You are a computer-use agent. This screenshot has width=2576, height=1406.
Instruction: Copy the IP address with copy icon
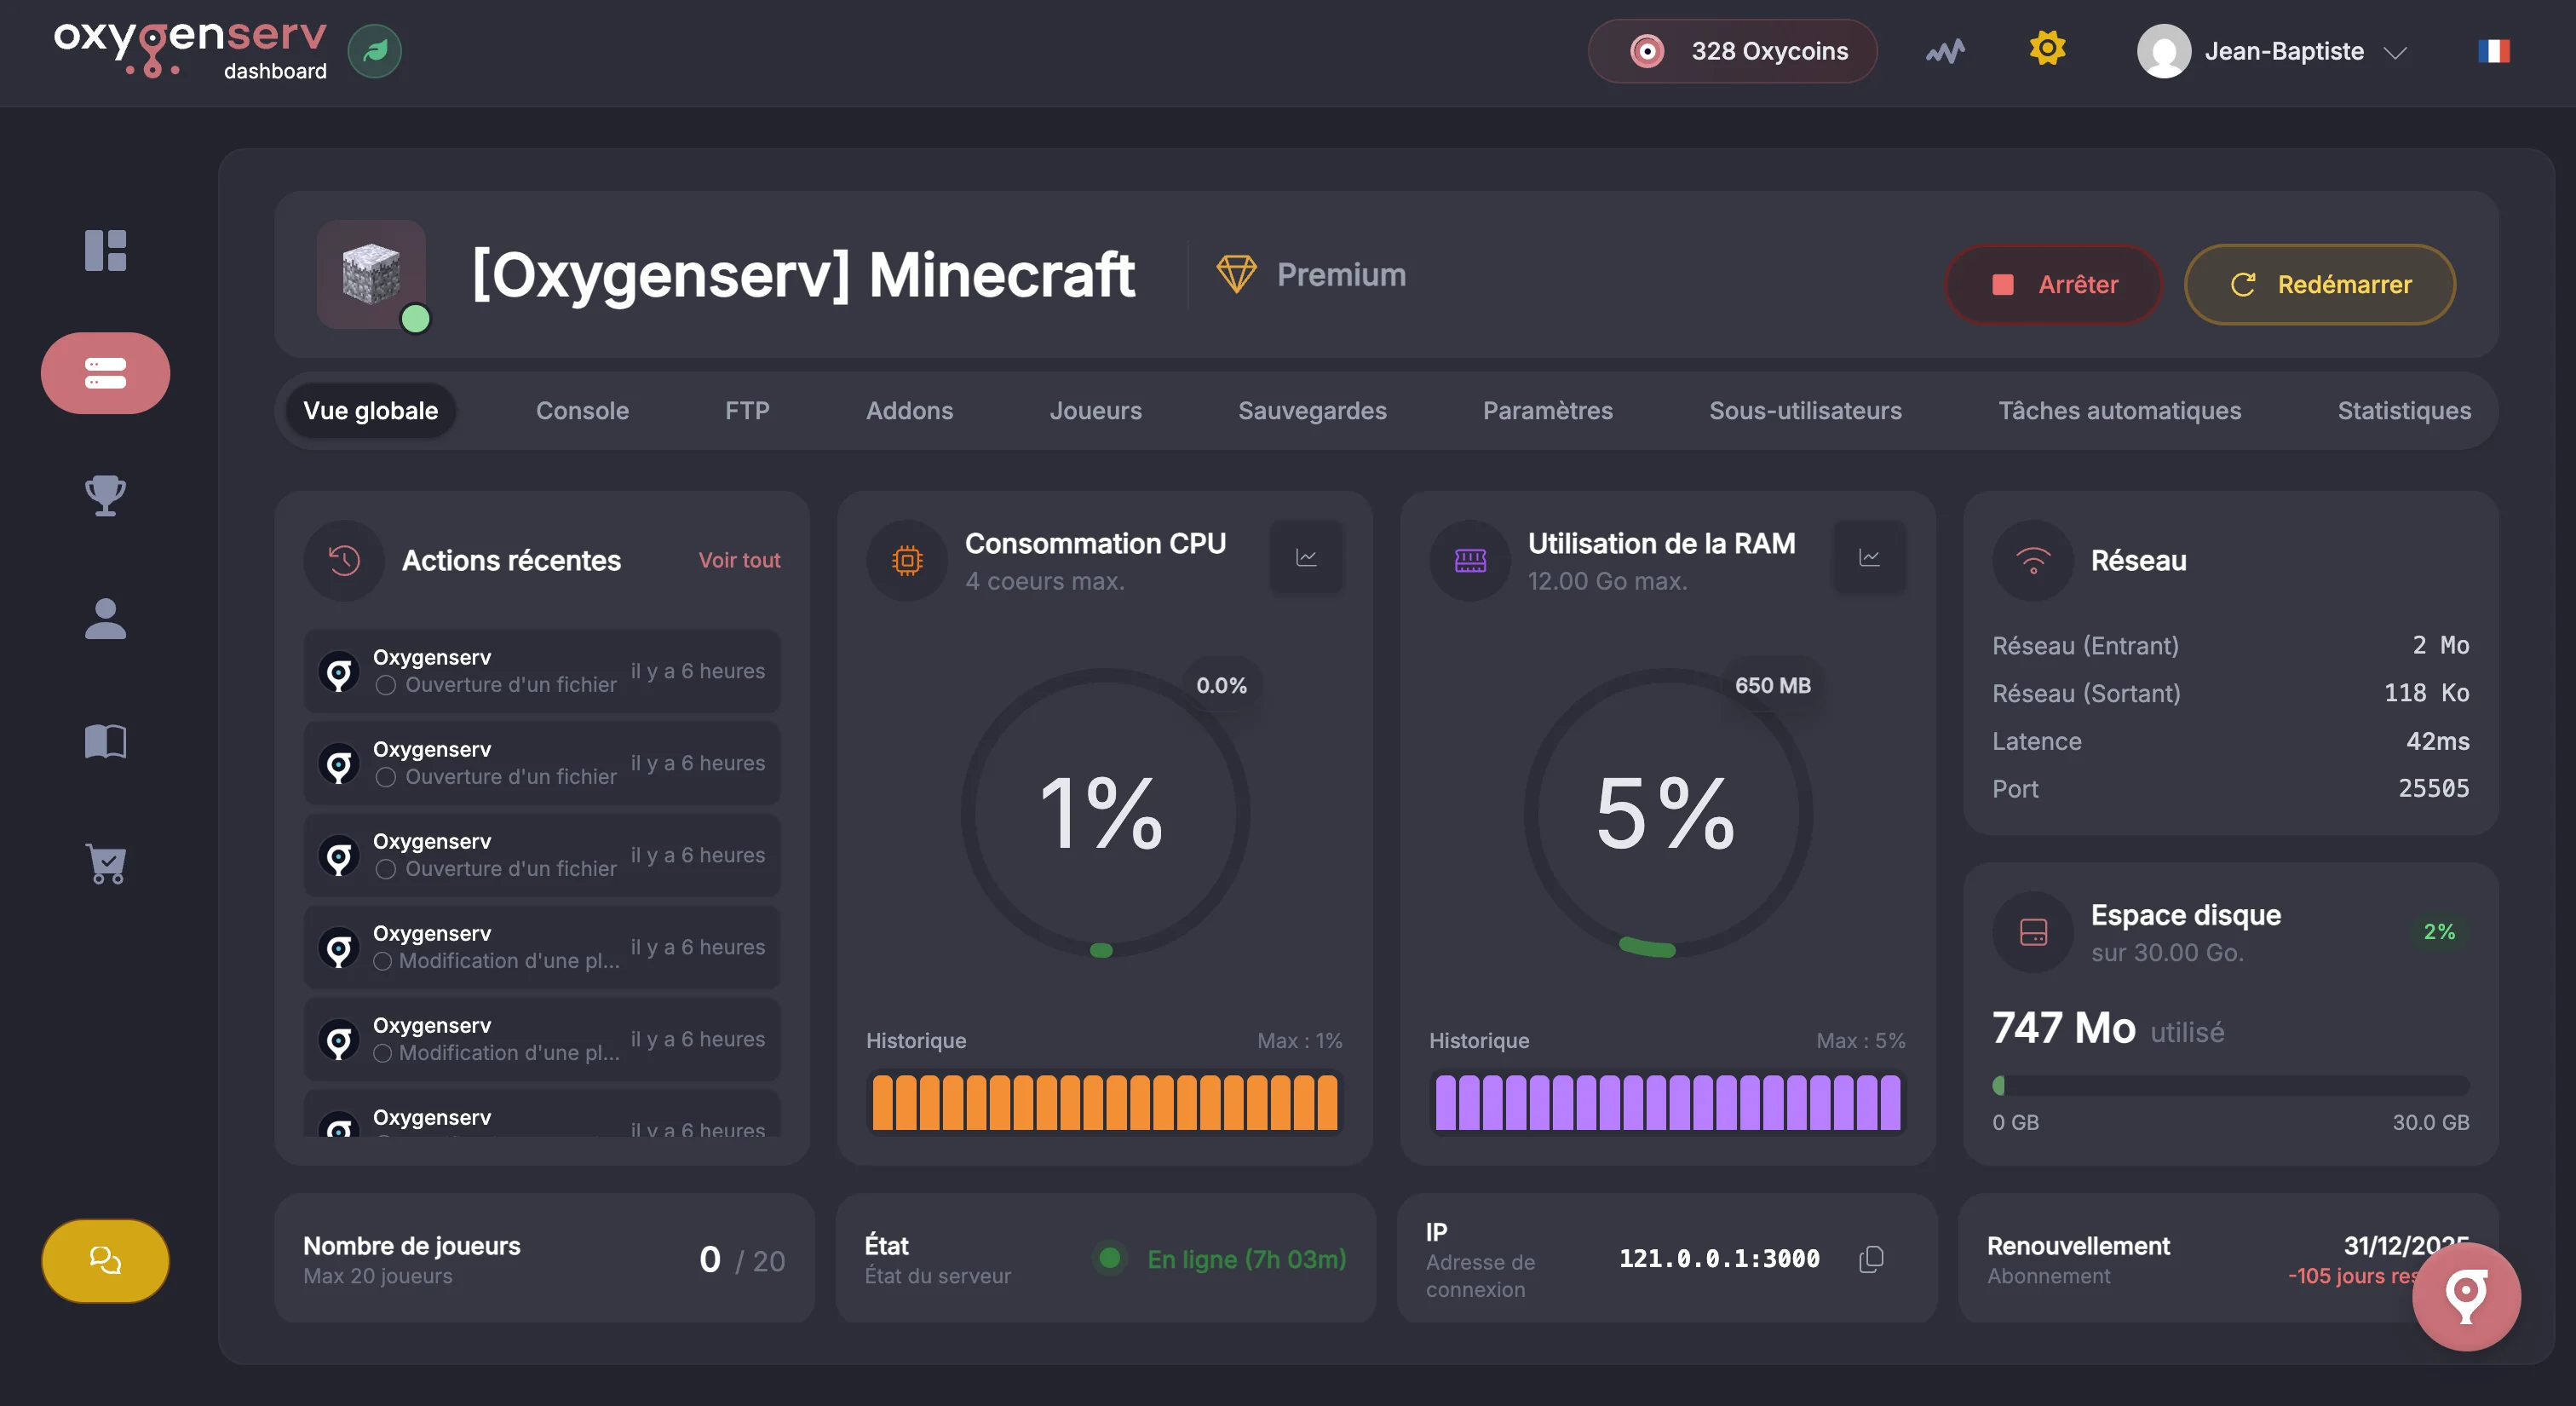1871,1259
